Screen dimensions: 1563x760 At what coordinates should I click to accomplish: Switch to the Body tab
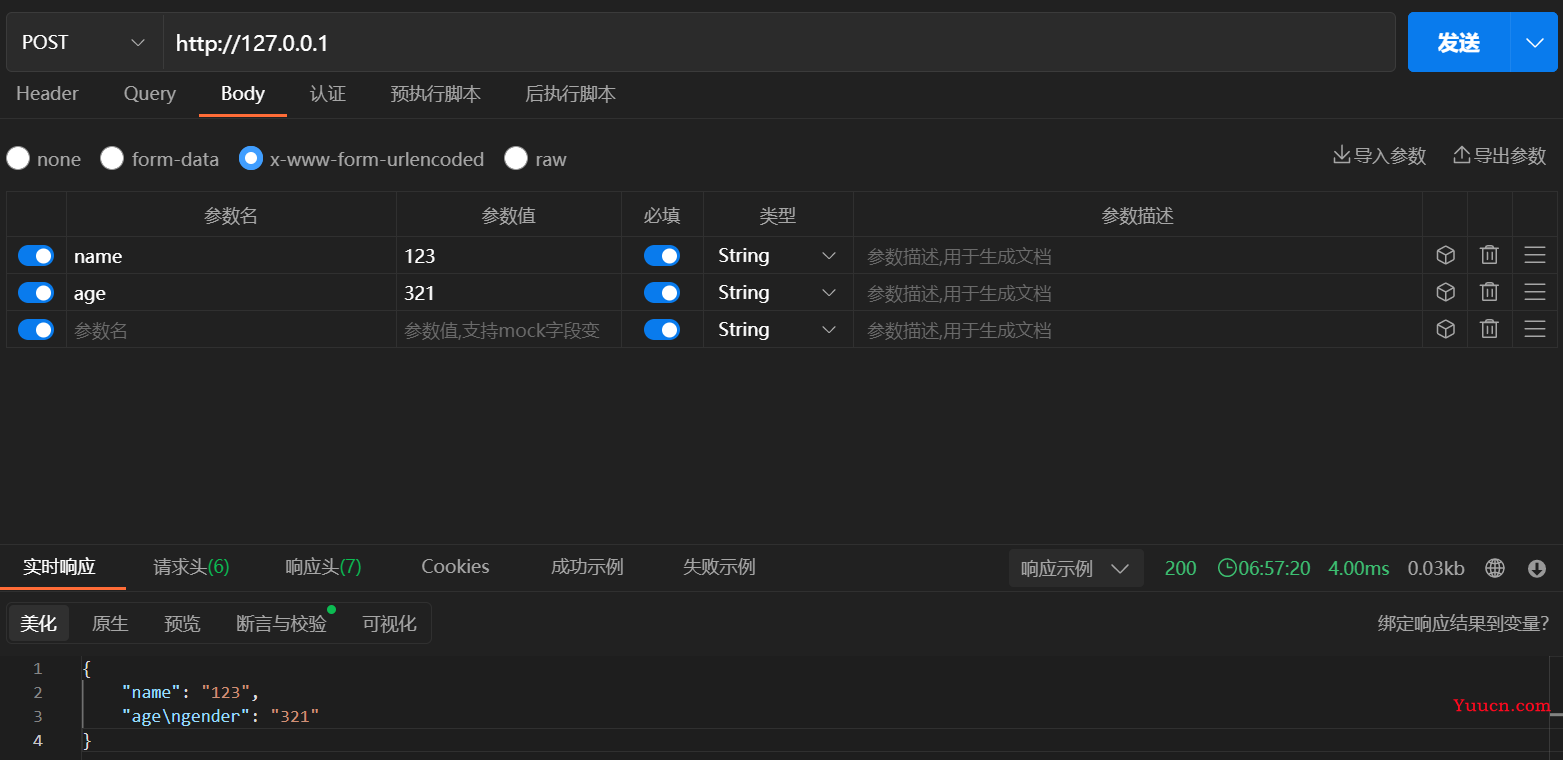(243, 94)
